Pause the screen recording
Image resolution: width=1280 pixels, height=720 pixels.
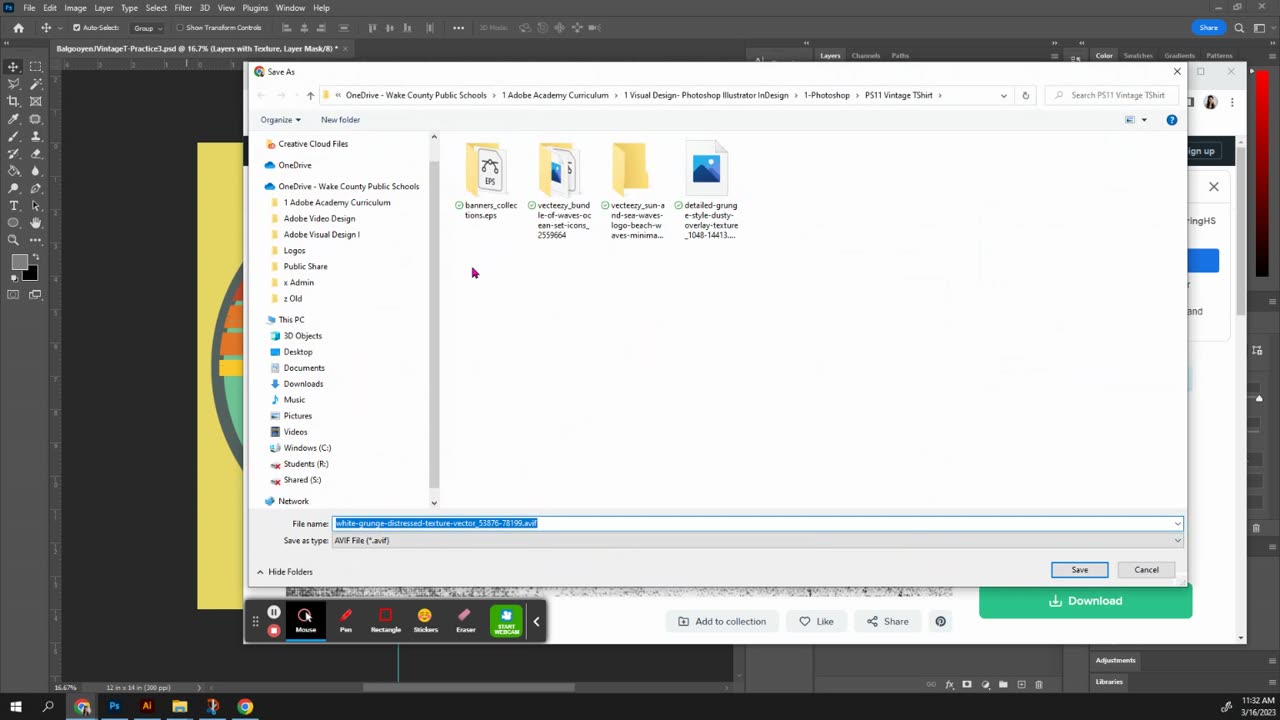273,612
